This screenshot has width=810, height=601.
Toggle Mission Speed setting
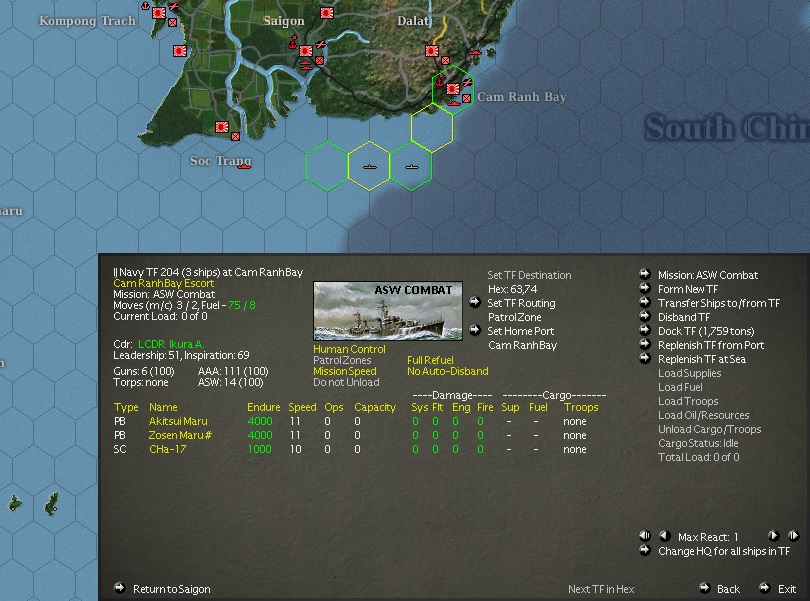click(x=345, y=371)
